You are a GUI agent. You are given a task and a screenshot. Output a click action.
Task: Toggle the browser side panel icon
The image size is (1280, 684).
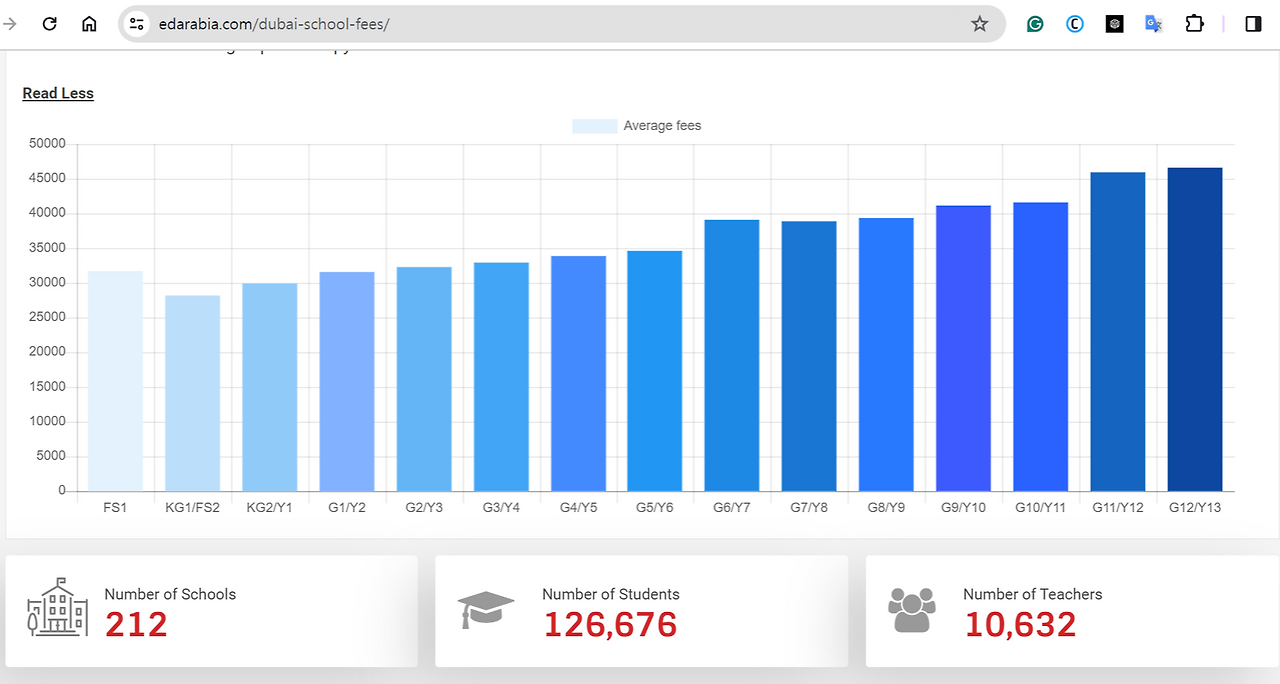click(1253, 24)
